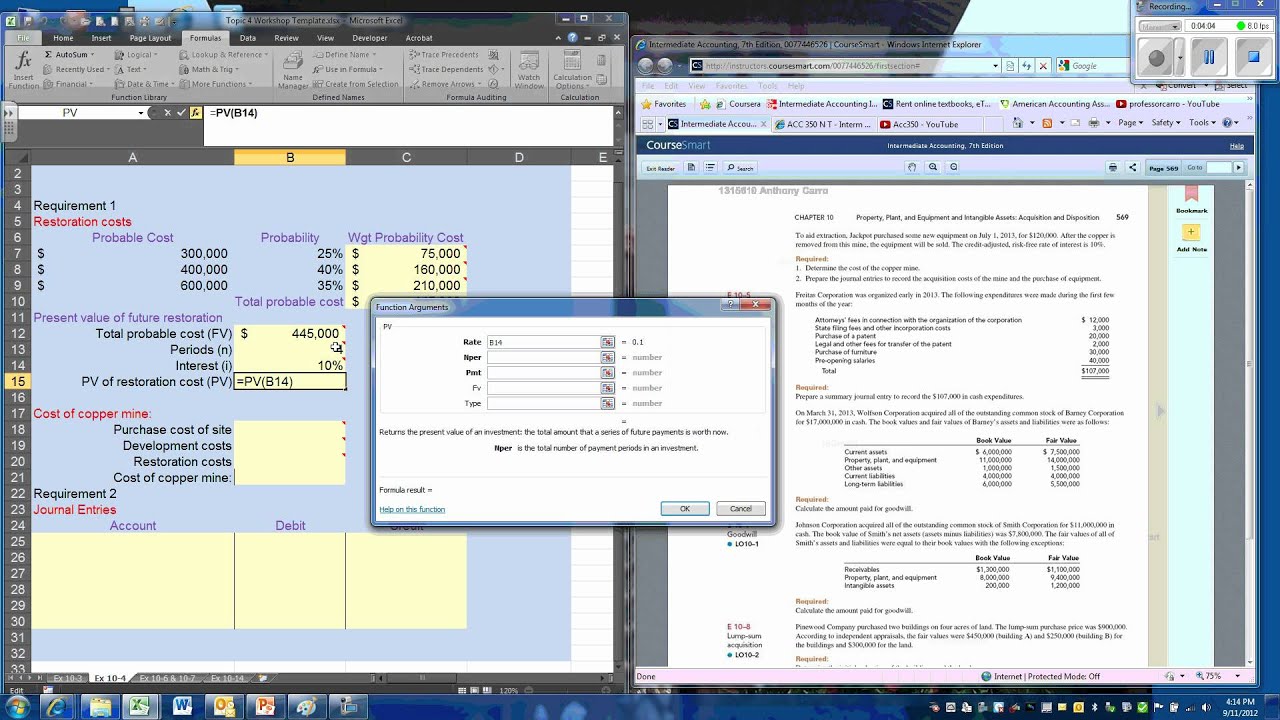Screen dimensions: 1280x720
Task: Select the Ex 10-14 sheet tab
Action: click(x=227, y=678)
